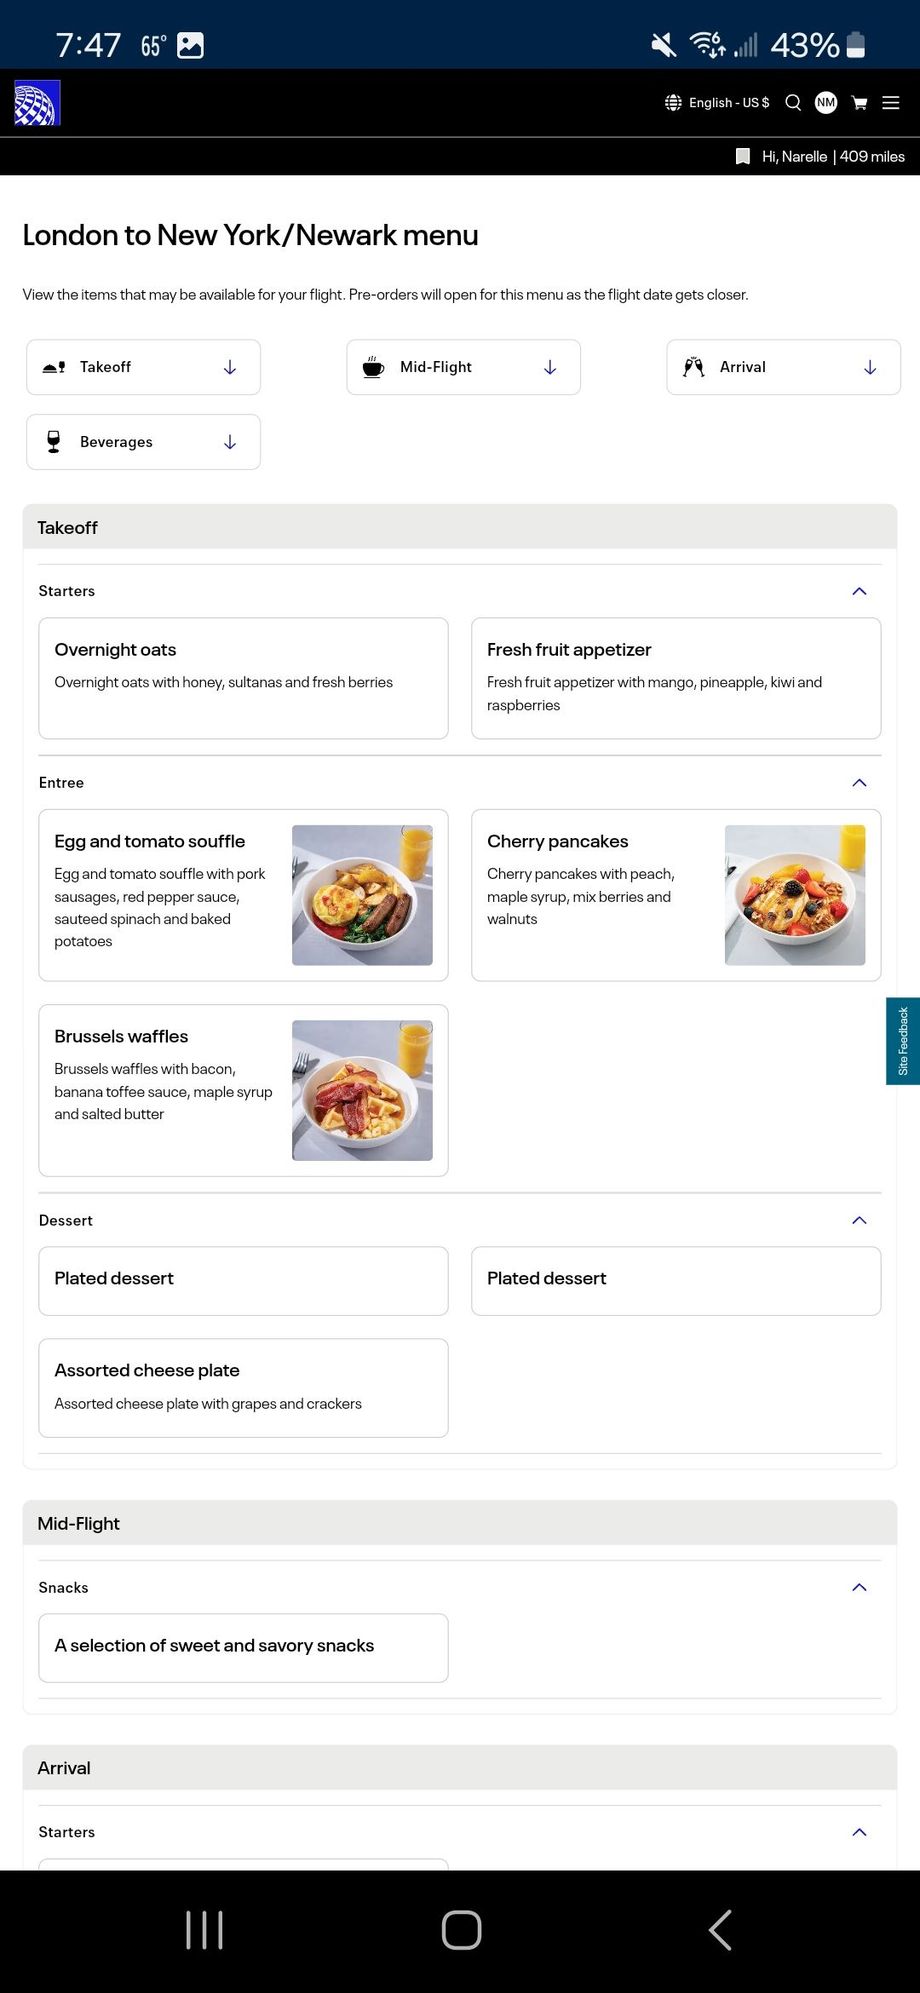
Task: Open the search magnifier icon
Action: coord(793,102)
